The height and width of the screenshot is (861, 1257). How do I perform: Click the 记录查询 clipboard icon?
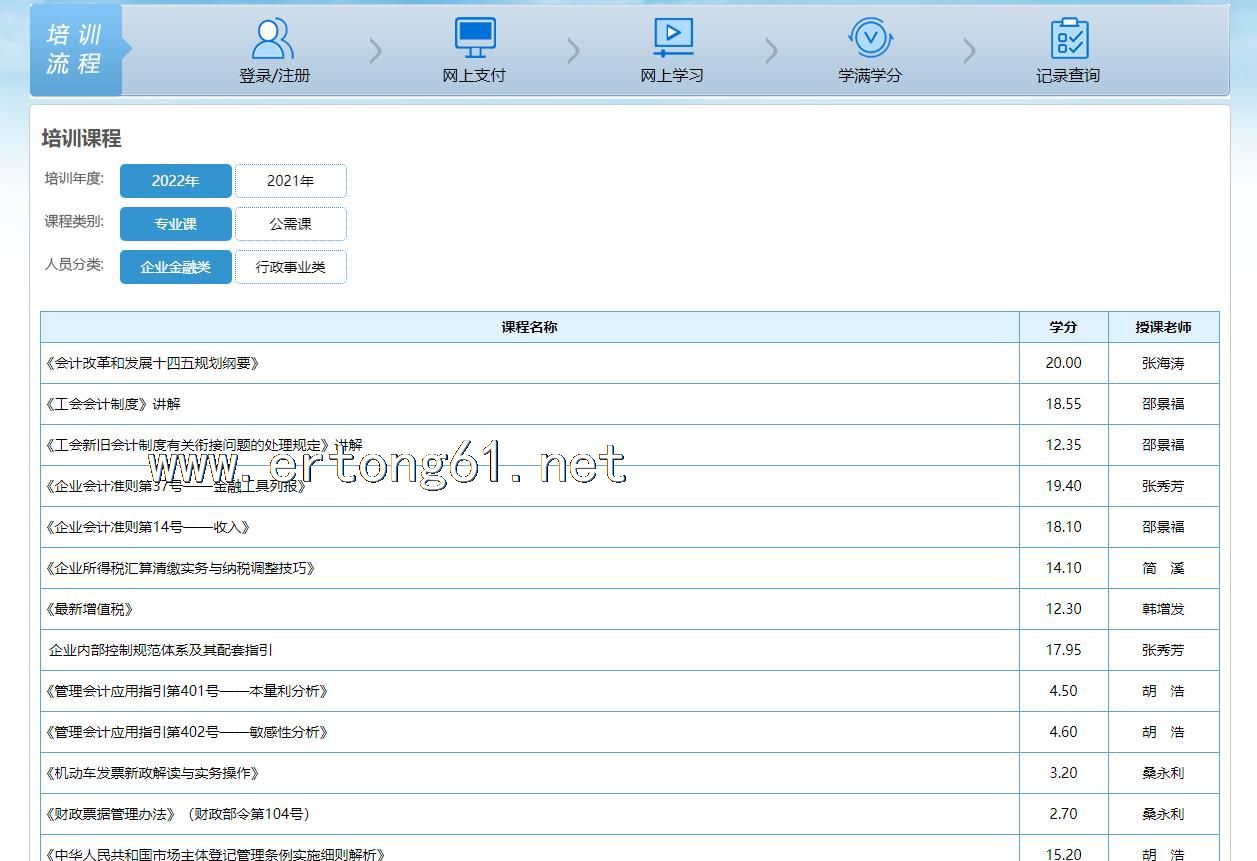(1069, 39)
